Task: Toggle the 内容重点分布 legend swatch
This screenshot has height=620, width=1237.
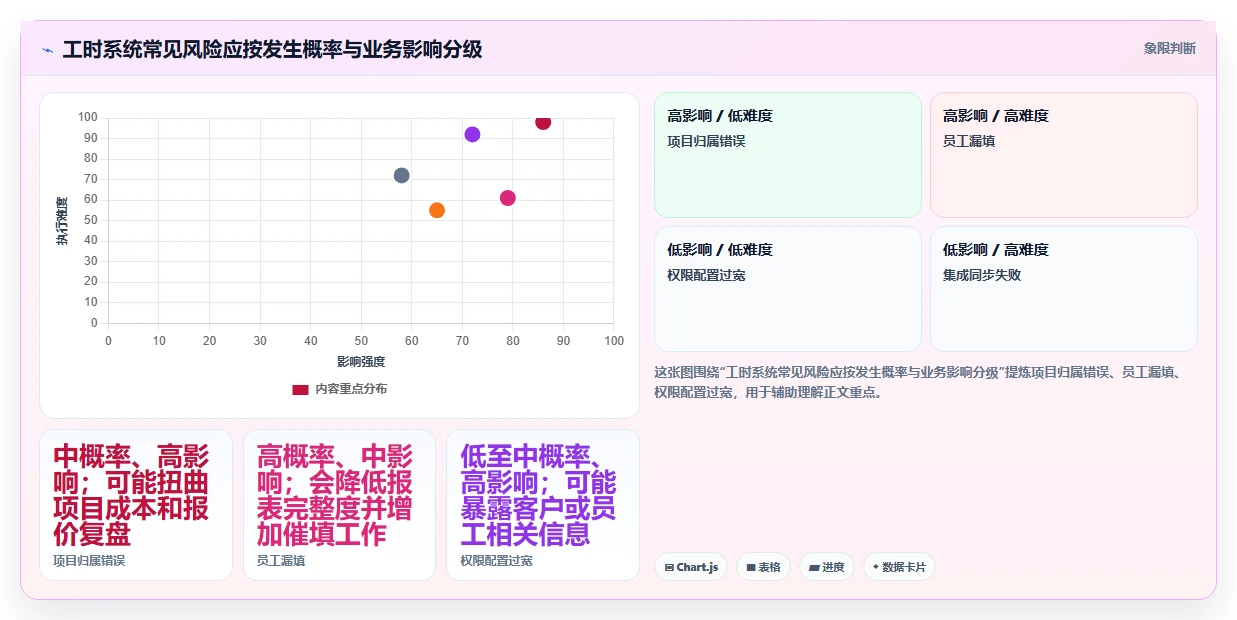Action: [300, 389]
